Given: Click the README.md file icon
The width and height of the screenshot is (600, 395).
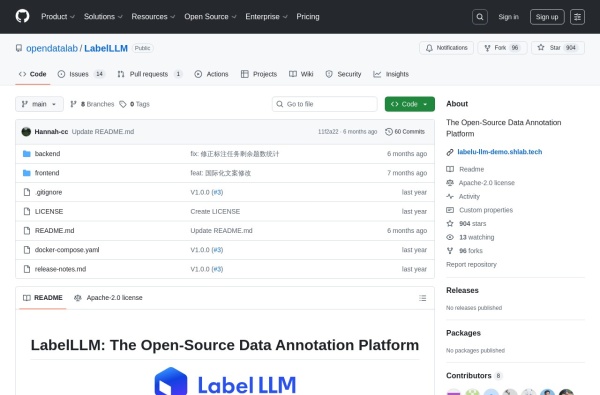Looking at the screenshot, I should pyautogui.click(x=27, y=230).
